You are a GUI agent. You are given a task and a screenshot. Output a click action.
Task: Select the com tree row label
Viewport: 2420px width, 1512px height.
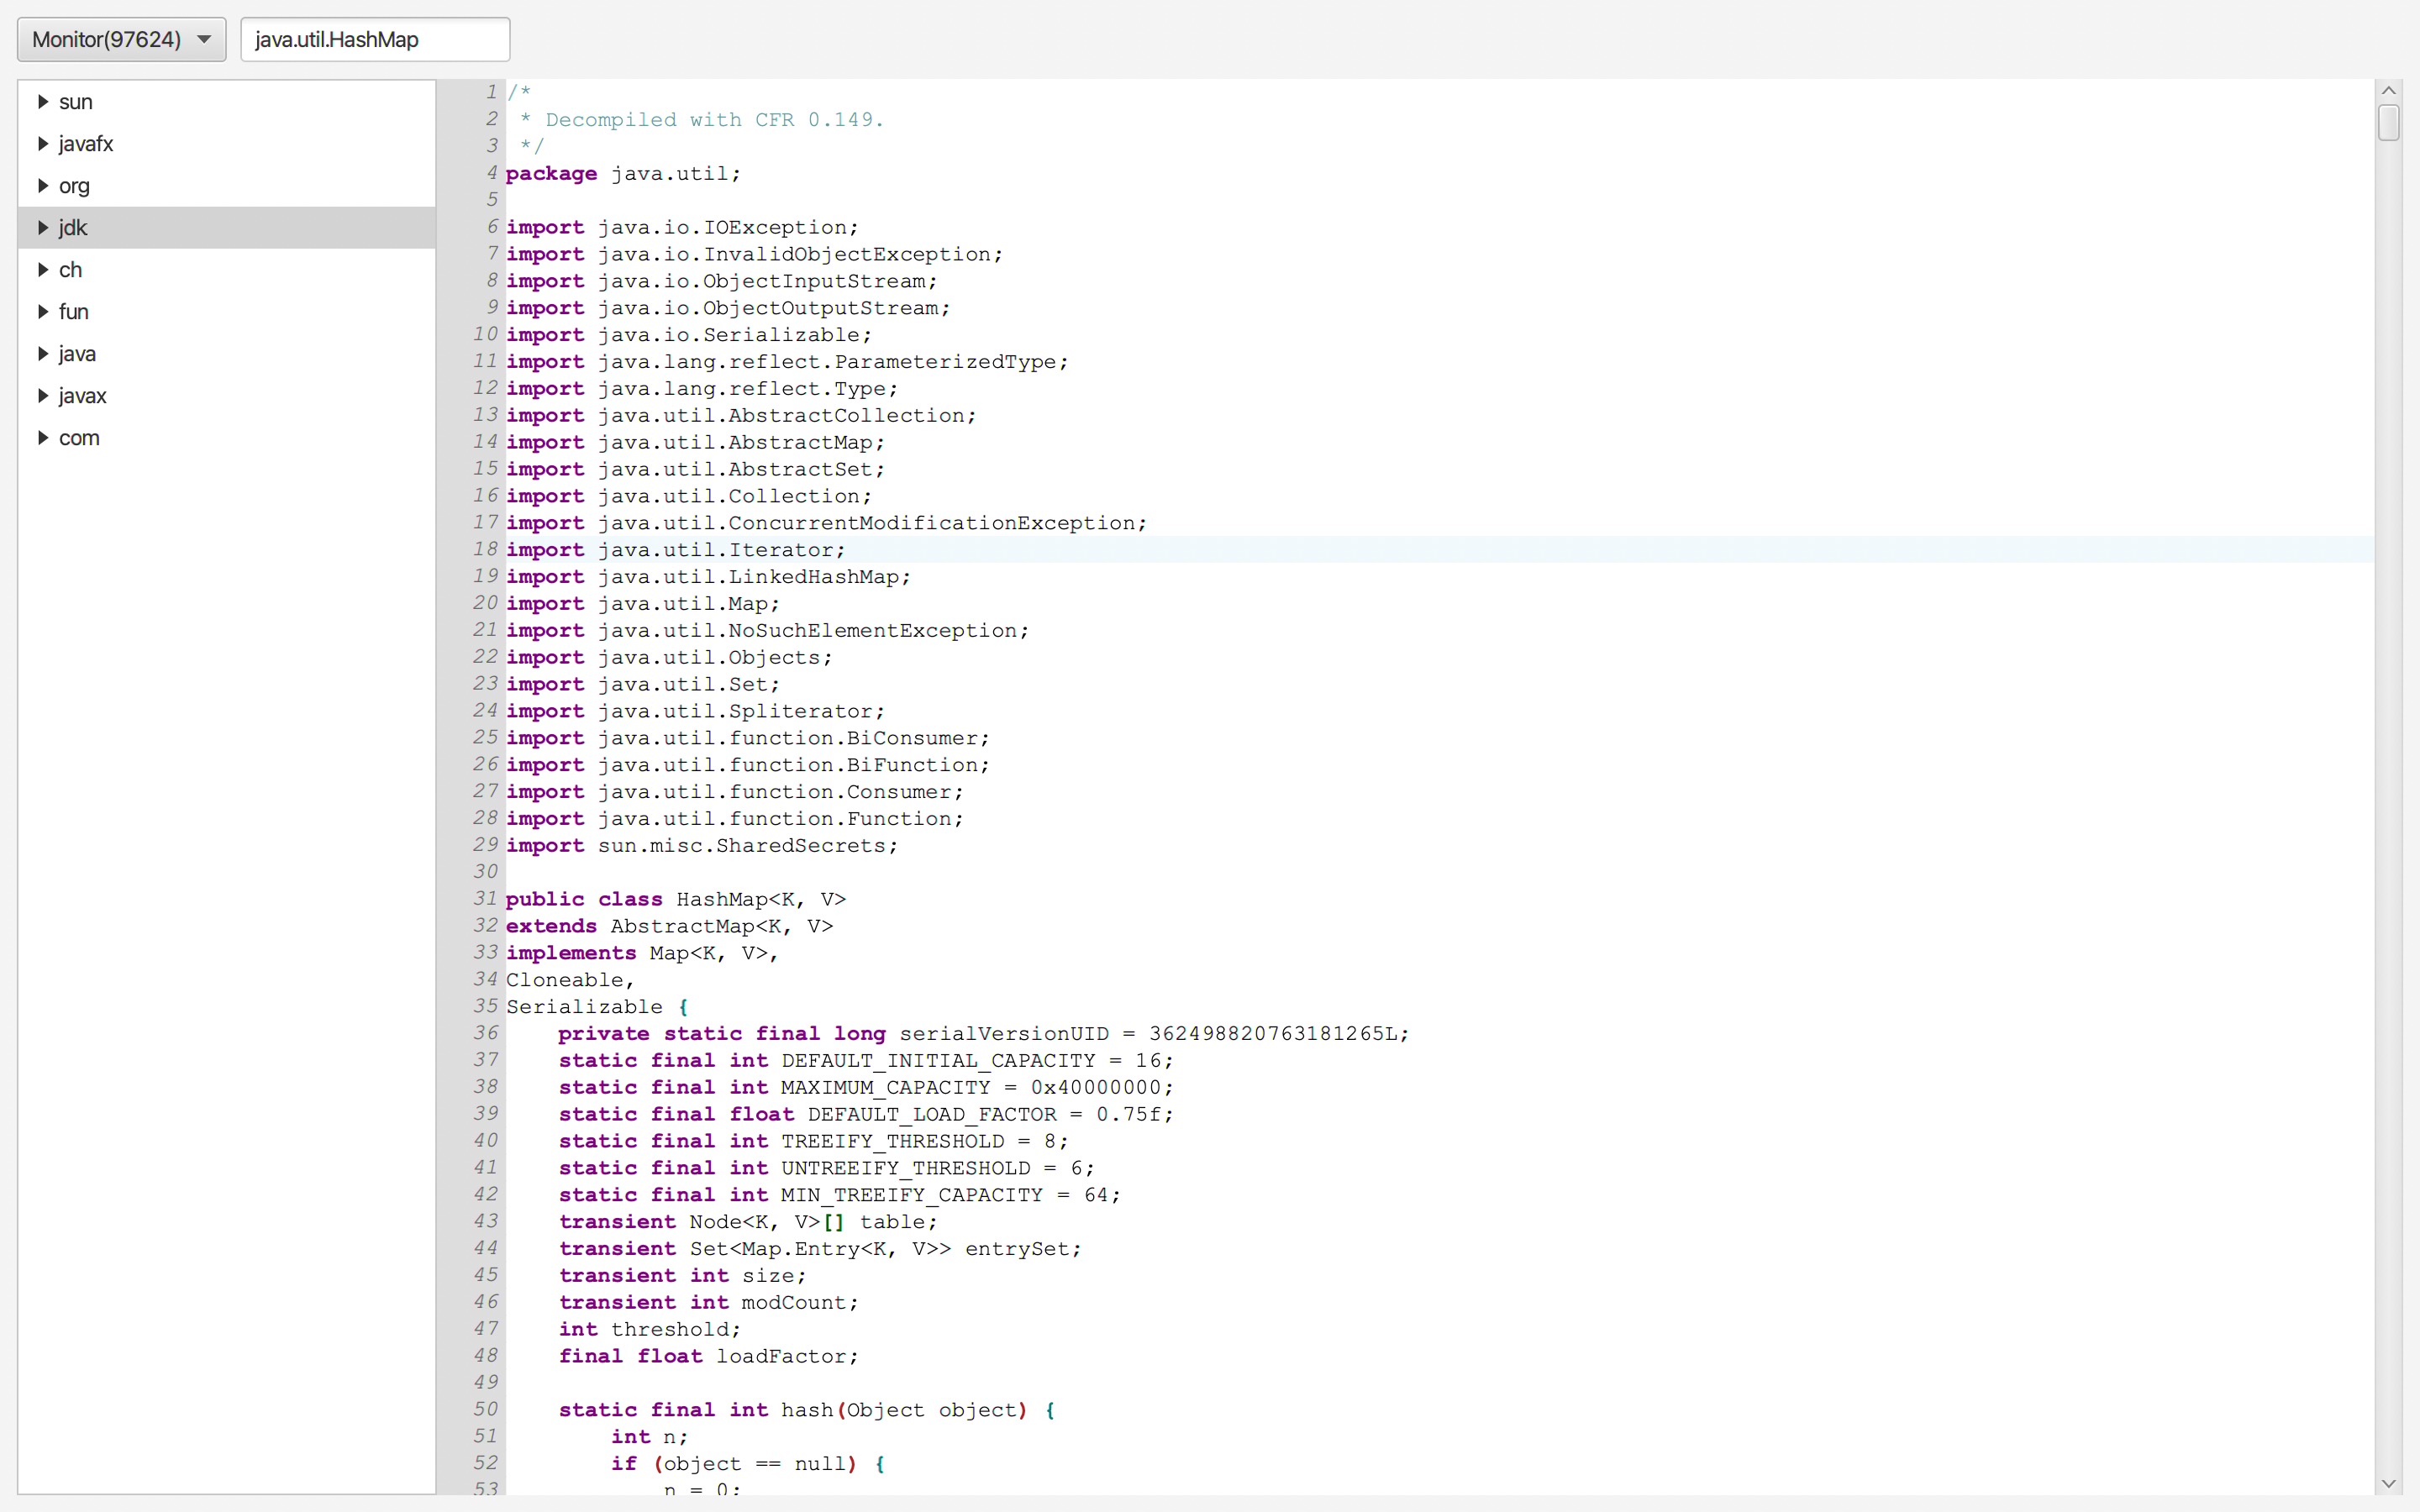(x=79, y=438)
